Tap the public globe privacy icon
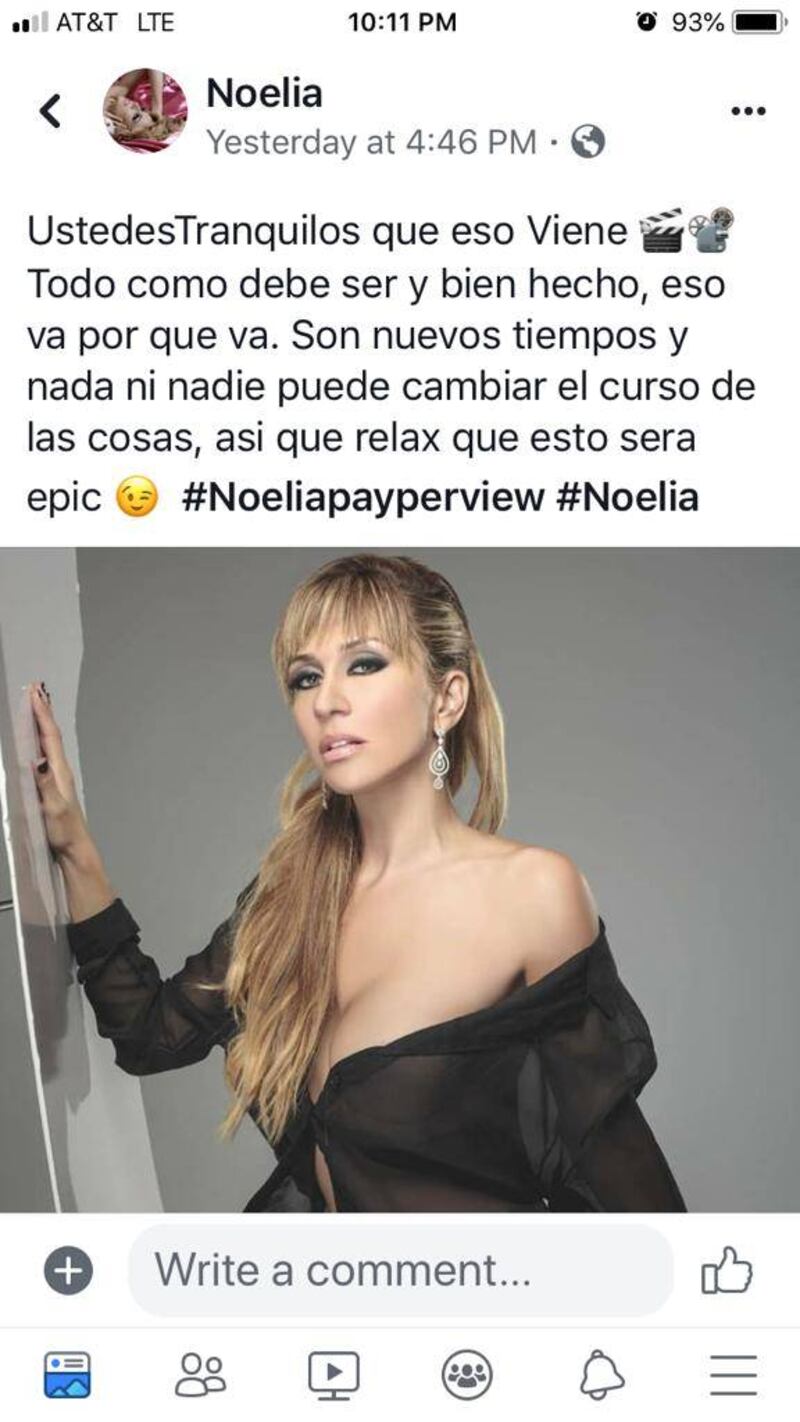The height and width of the screenshot is (1422, 800). click(x=589, y=144)
